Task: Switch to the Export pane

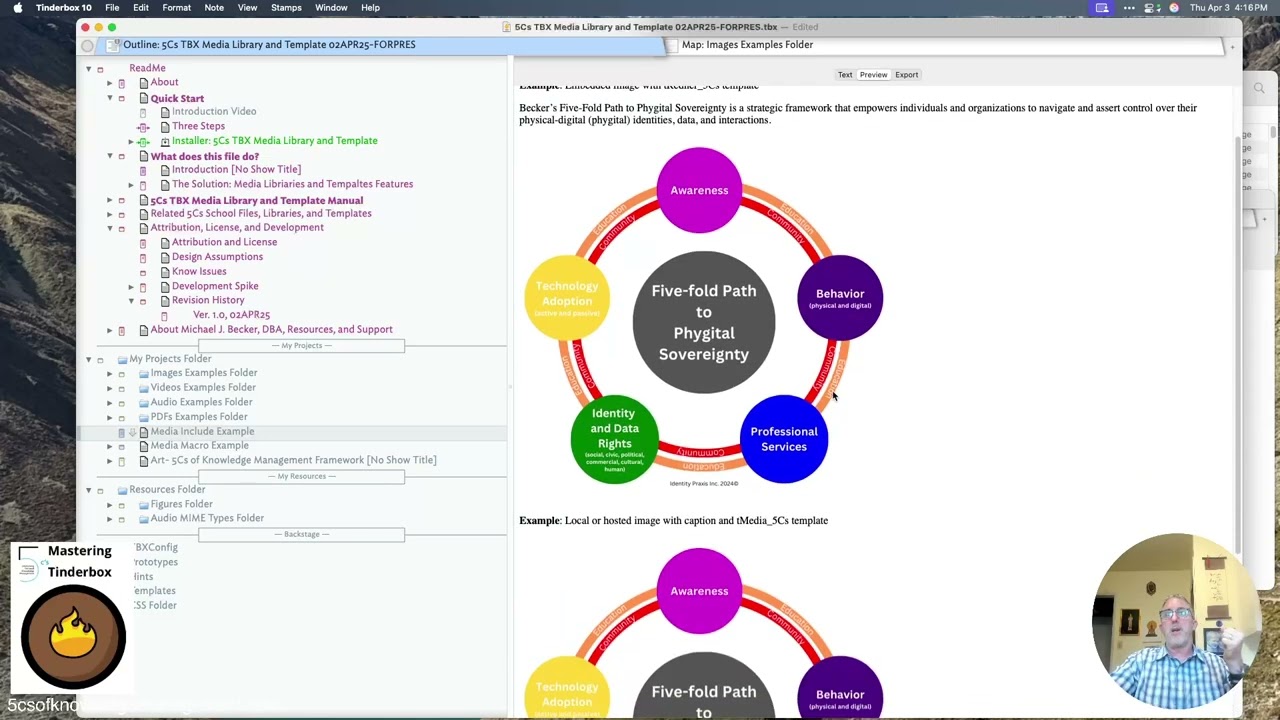Action: tap(907, 75)
